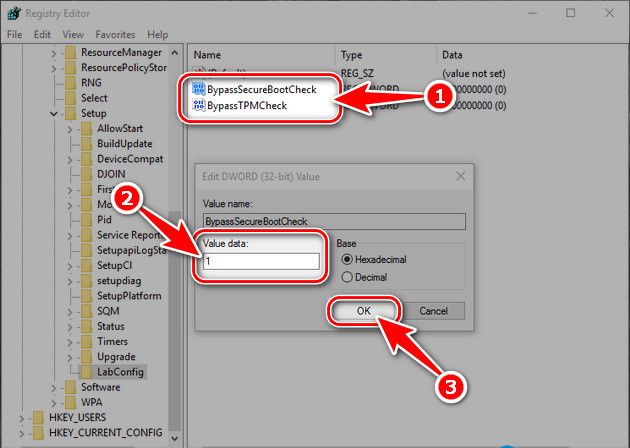Click tree scrollbar down arrow
Image resolution: width=630 pixels, height=448 pixels.
coord(175,438)
